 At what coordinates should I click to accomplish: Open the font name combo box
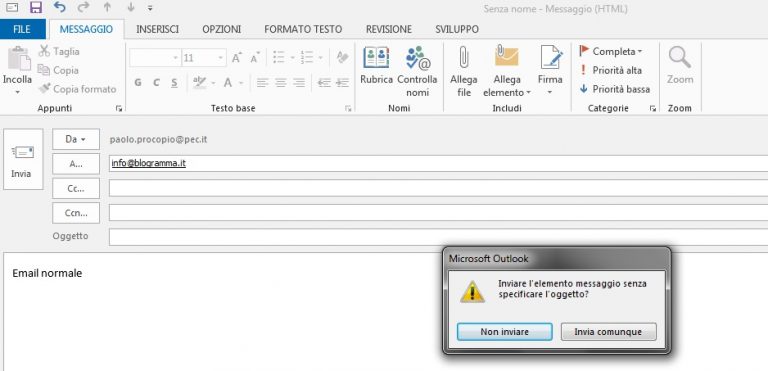(x=155, y=58)
